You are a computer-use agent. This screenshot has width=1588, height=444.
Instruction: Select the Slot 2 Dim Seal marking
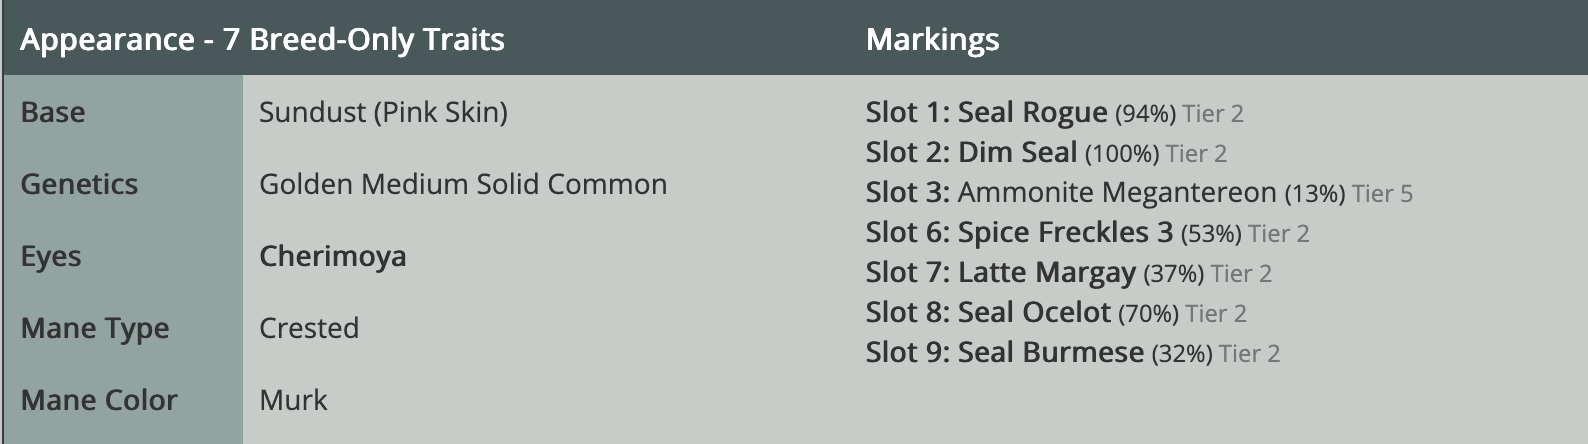(1017, 153)
